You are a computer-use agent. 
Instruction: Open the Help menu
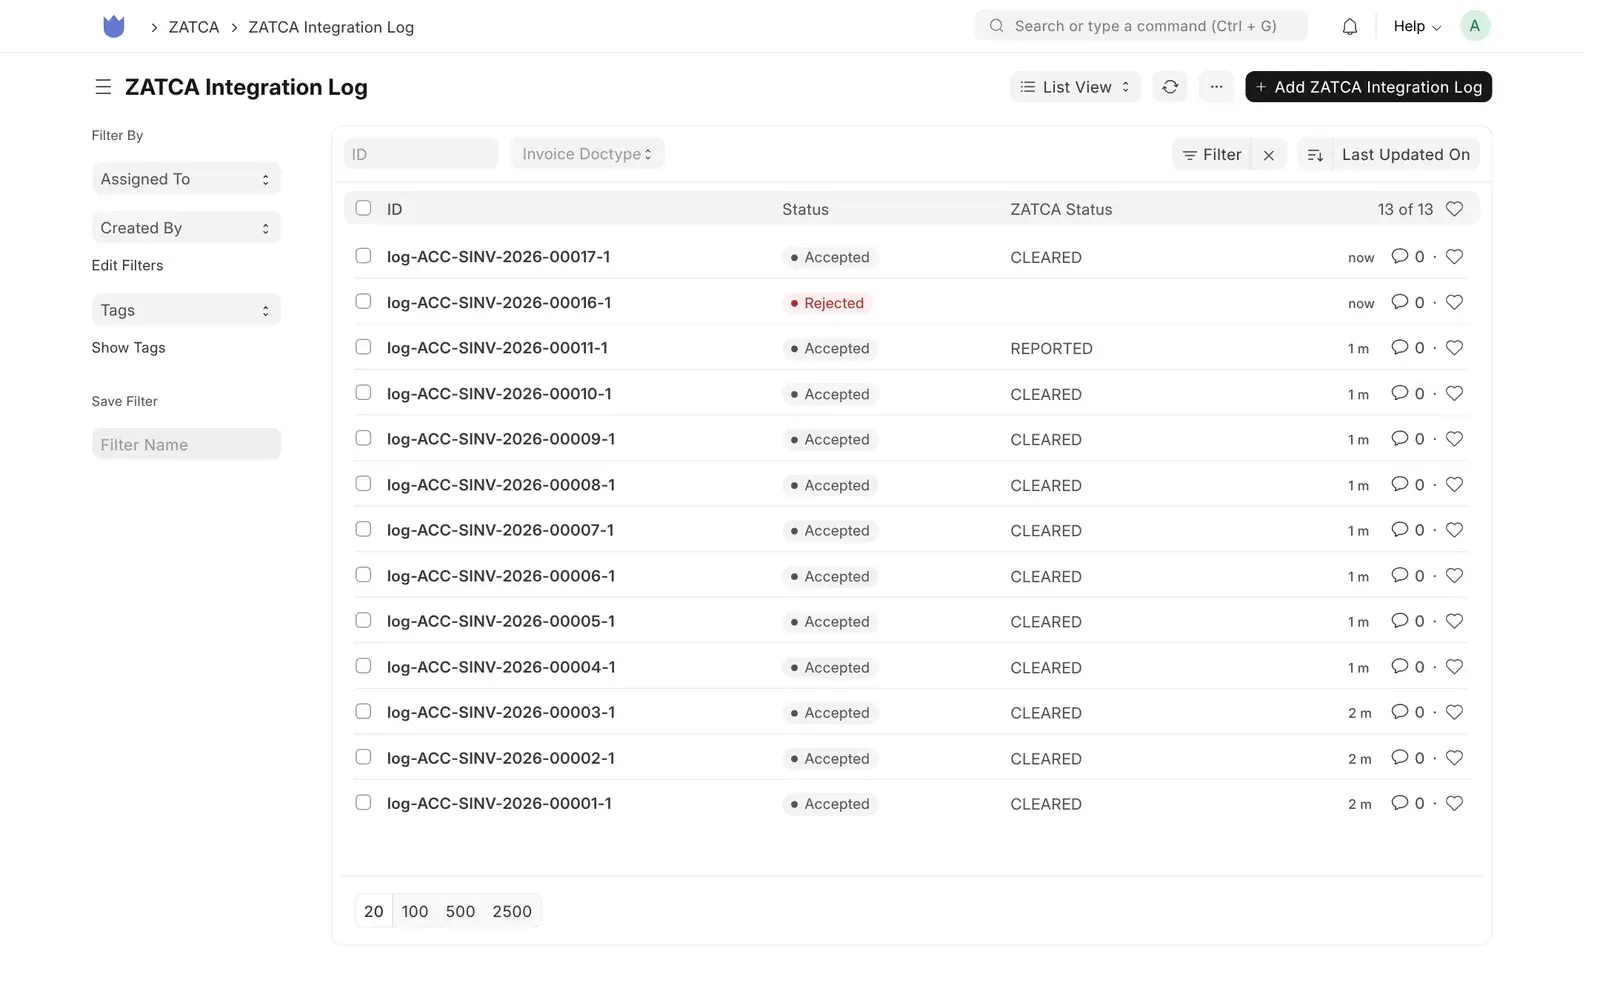click(x=1417, y=26)
